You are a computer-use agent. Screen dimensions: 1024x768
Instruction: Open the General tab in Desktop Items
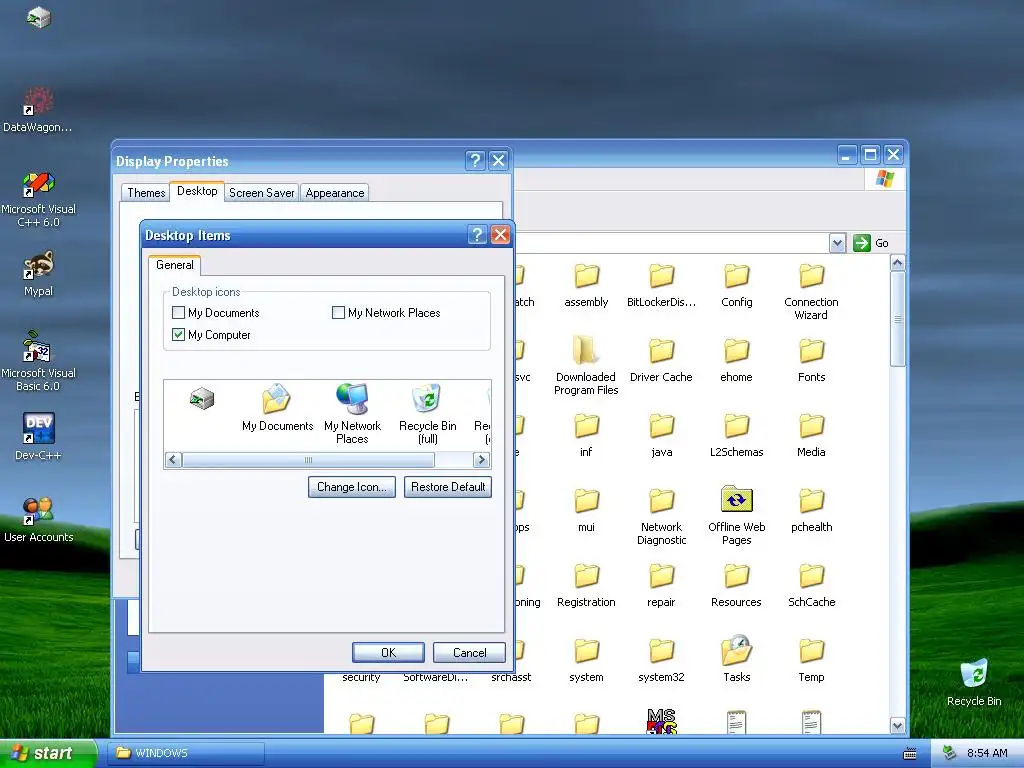point(174,265)
